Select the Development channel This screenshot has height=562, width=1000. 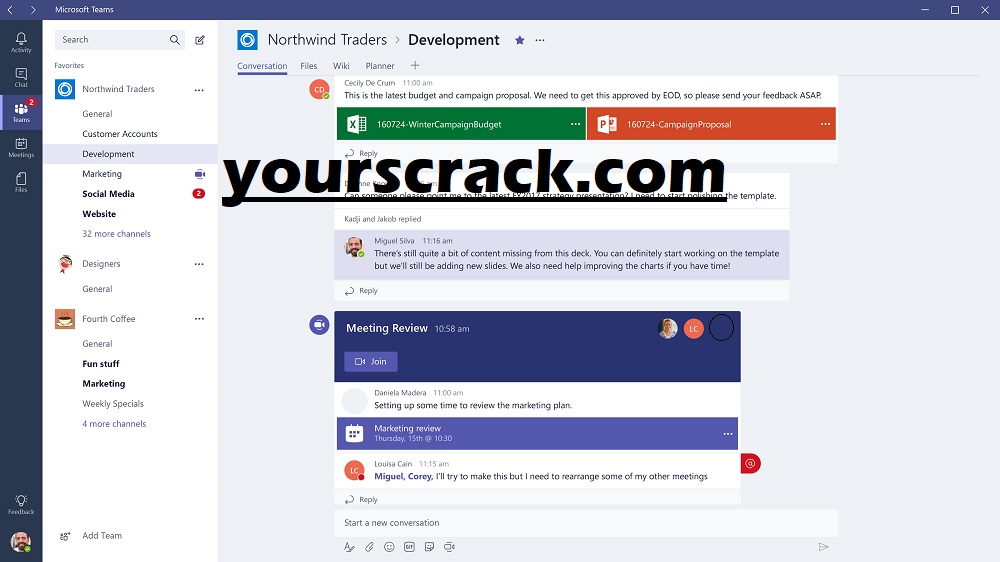[x=130, y=154]
